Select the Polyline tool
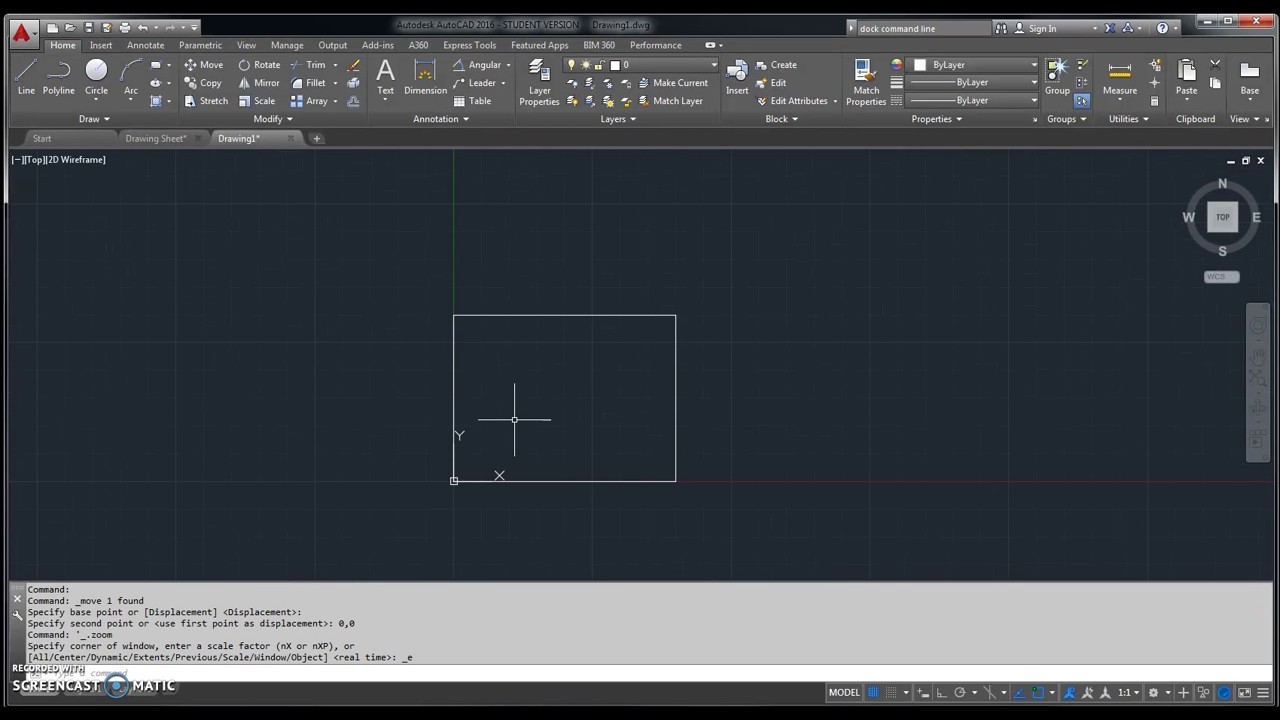 (58, 78)
